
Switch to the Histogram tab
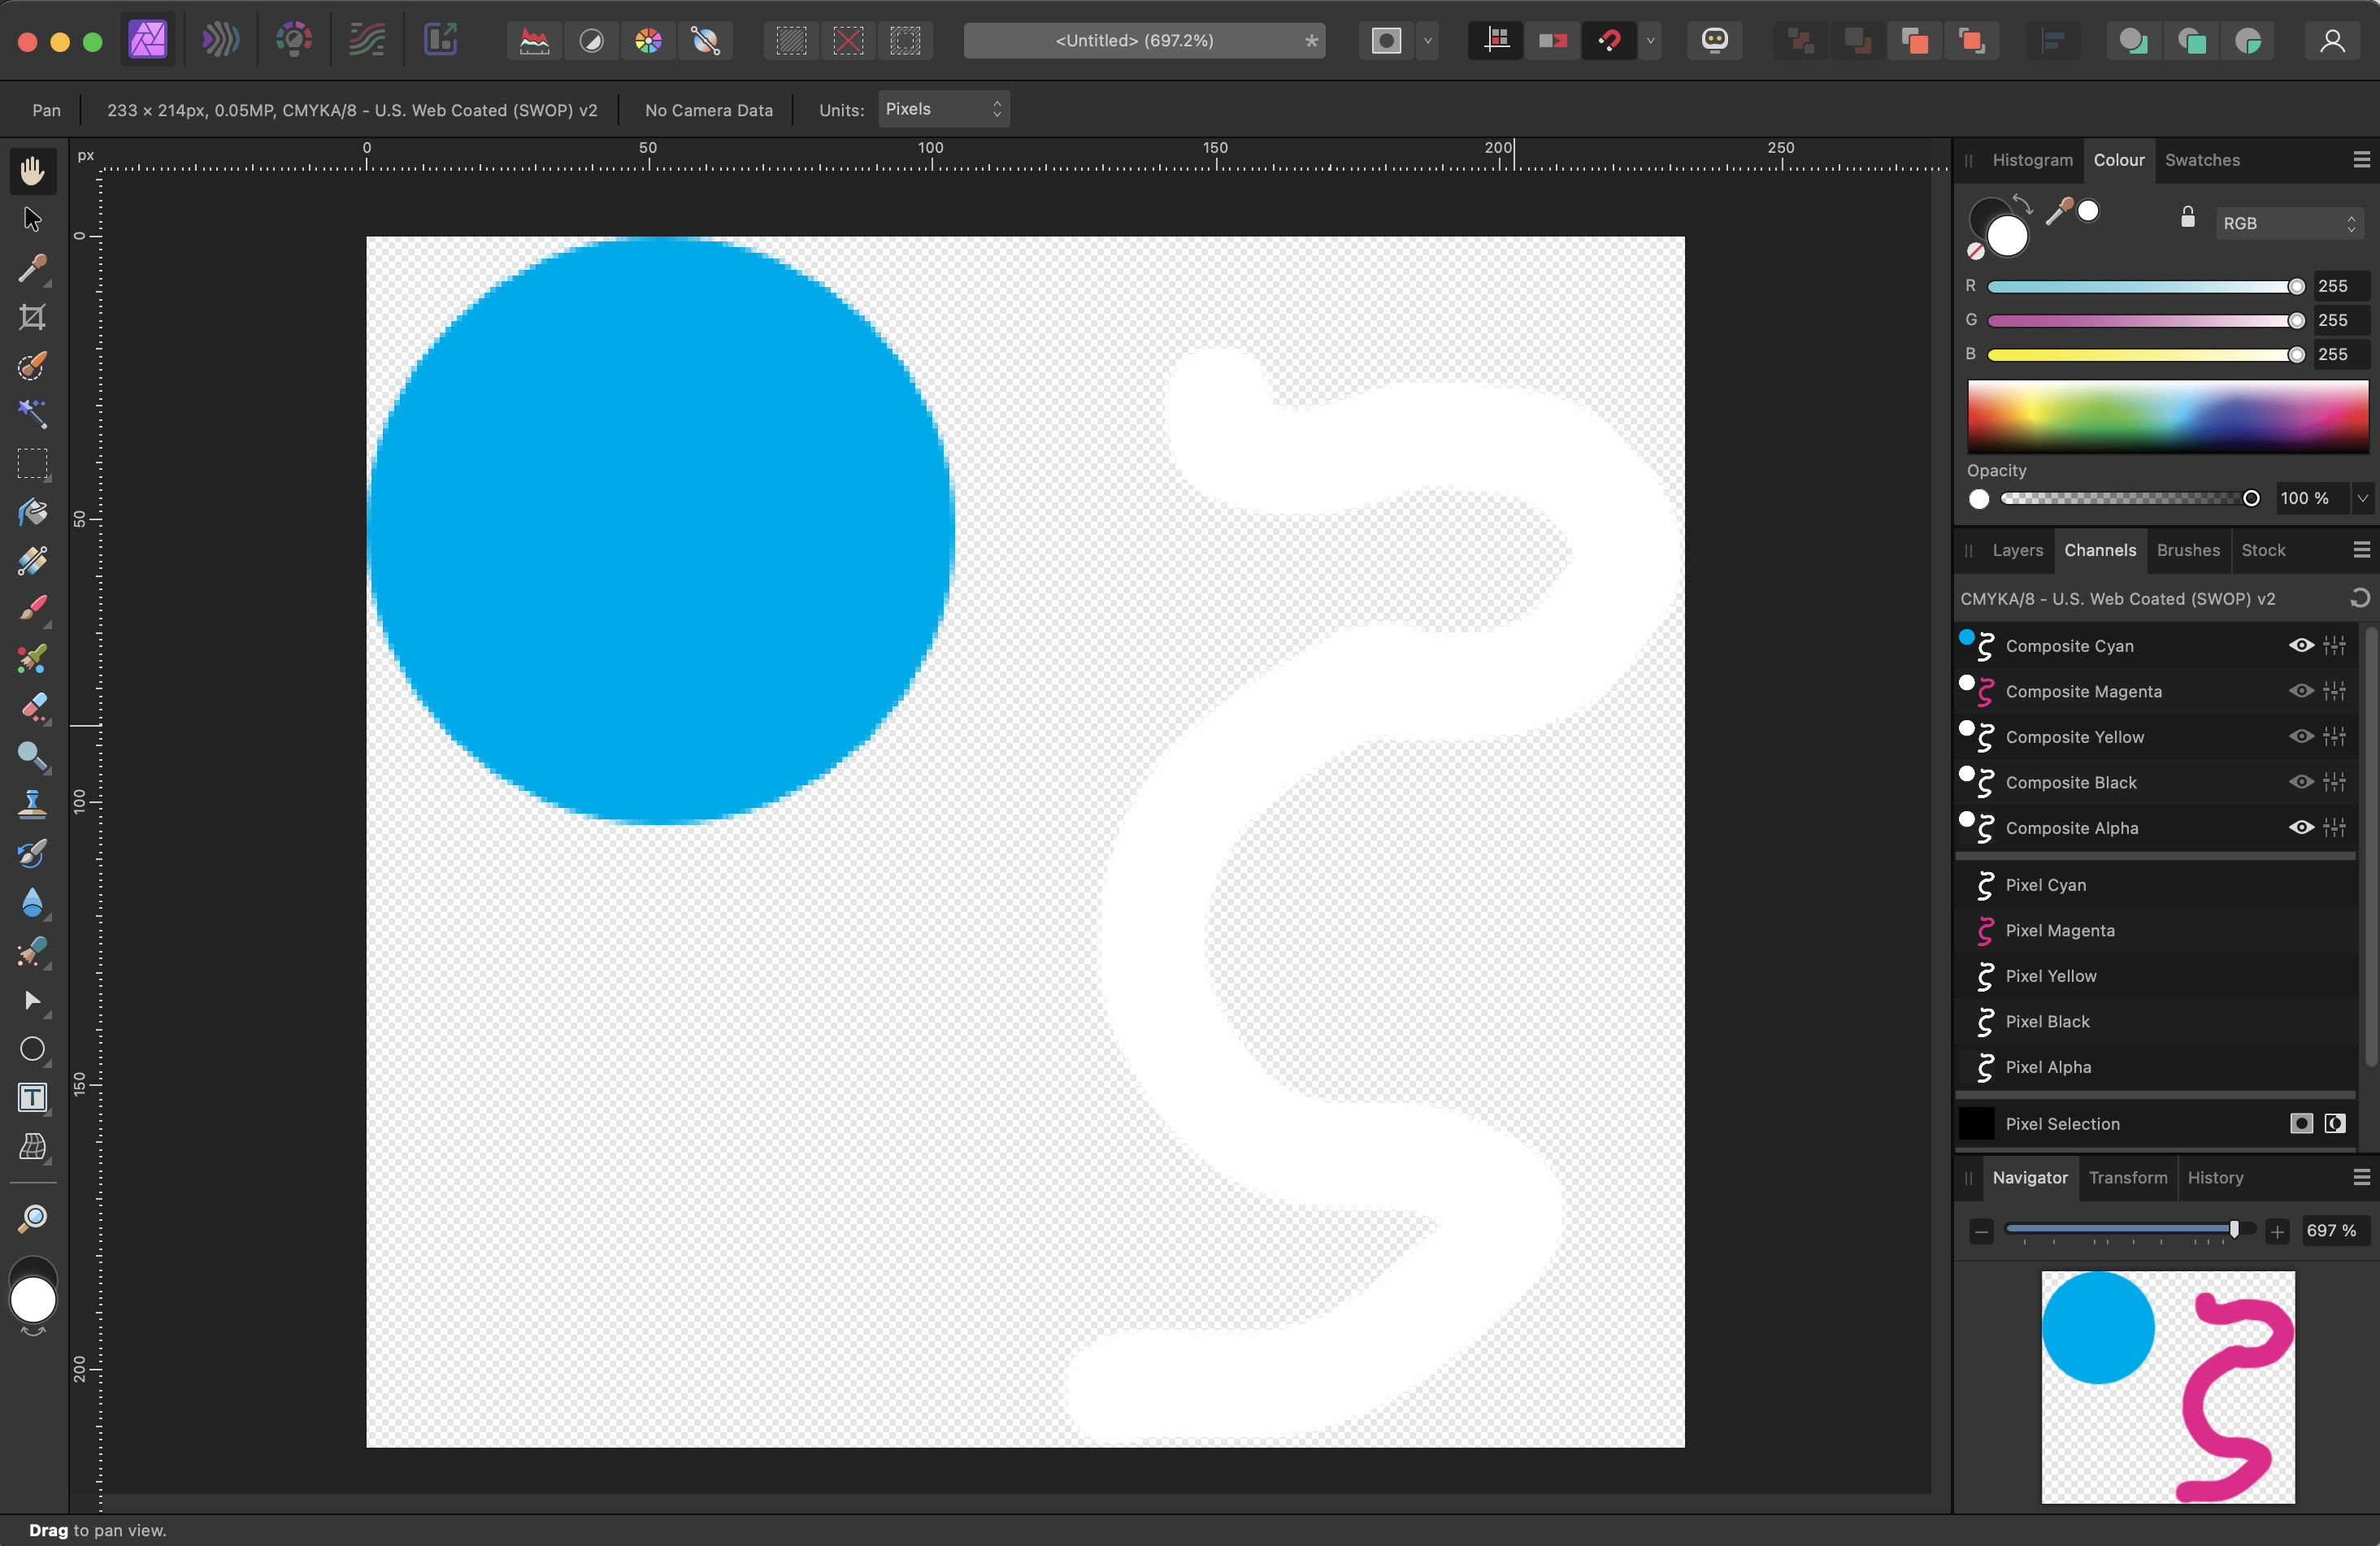coord(2032,160)
